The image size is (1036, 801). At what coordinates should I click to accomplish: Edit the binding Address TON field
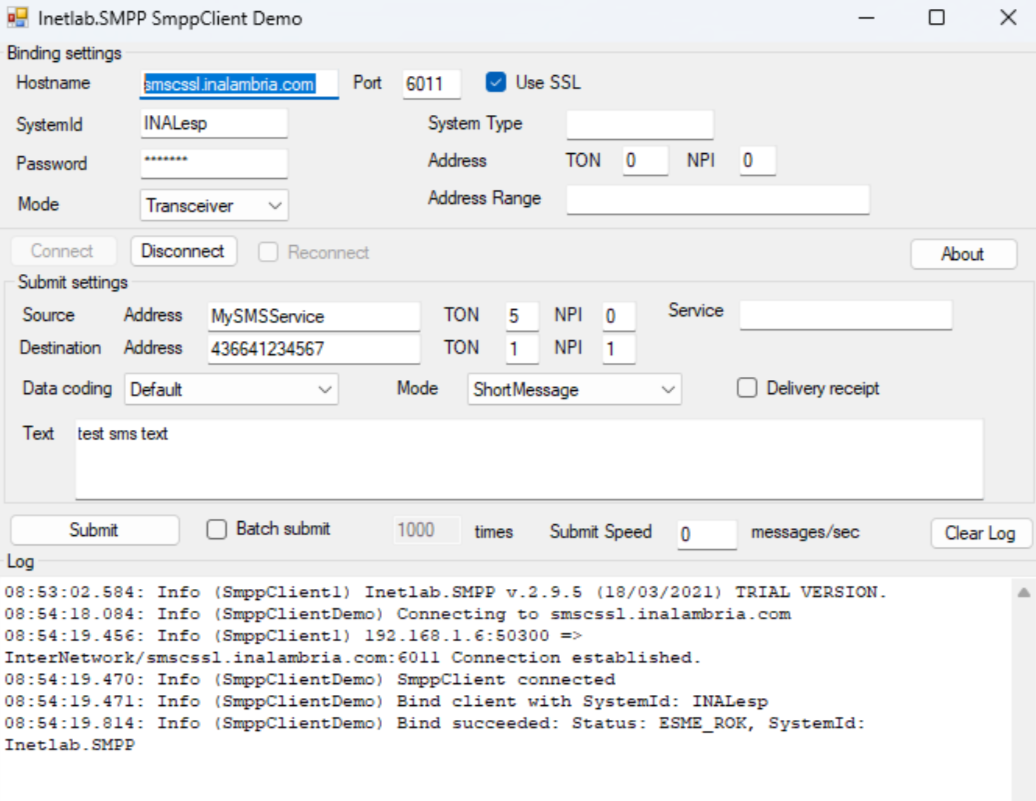(x=645, y=161)
